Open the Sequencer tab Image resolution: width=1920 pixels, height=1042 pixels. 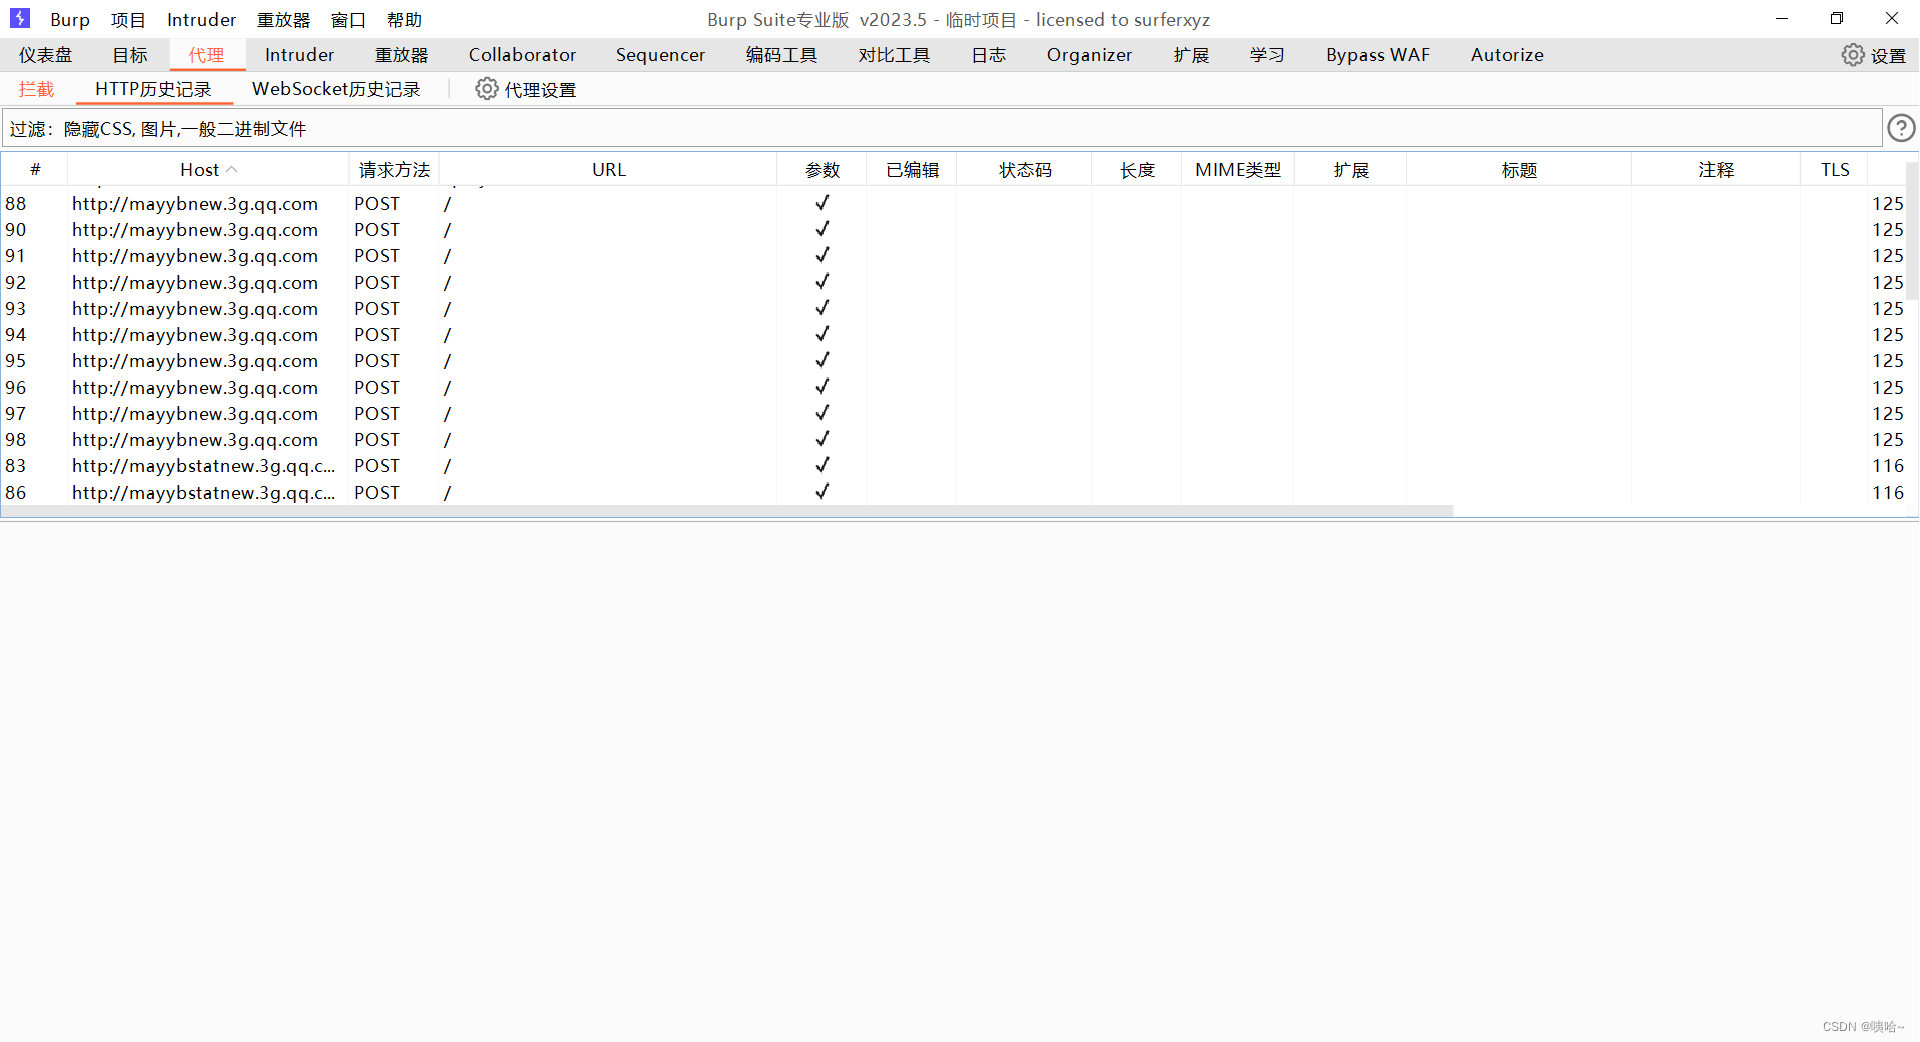coord(660,55)
